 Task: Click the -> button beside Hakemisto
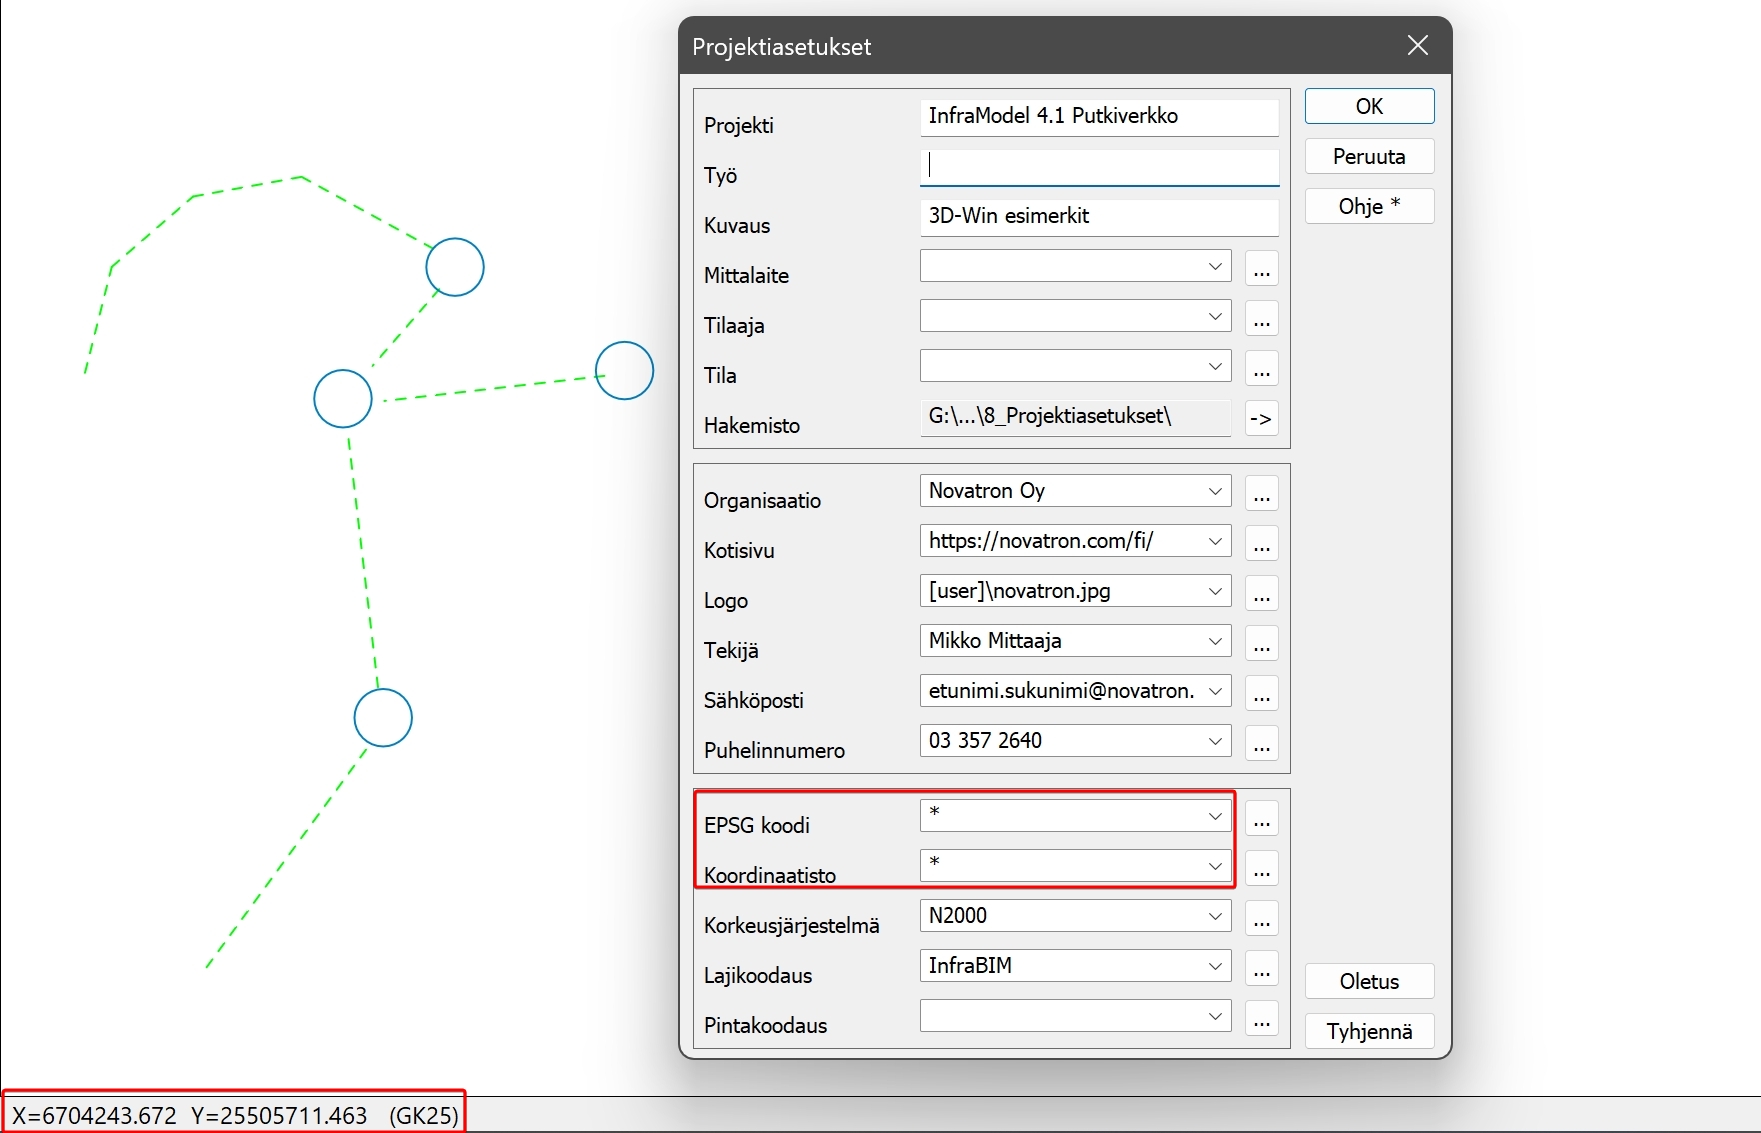pos(1262,418)
